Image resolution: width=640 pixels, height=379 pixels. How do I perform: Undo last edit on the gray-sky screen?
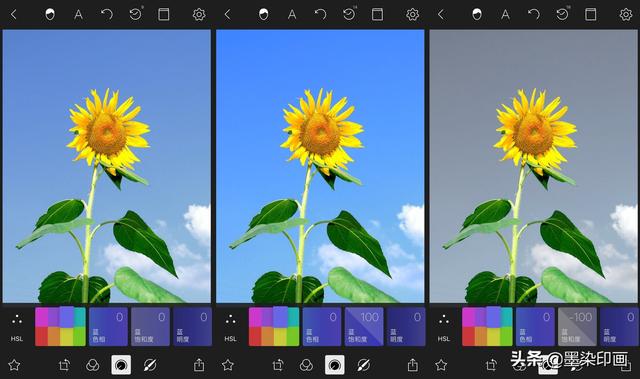534,15
